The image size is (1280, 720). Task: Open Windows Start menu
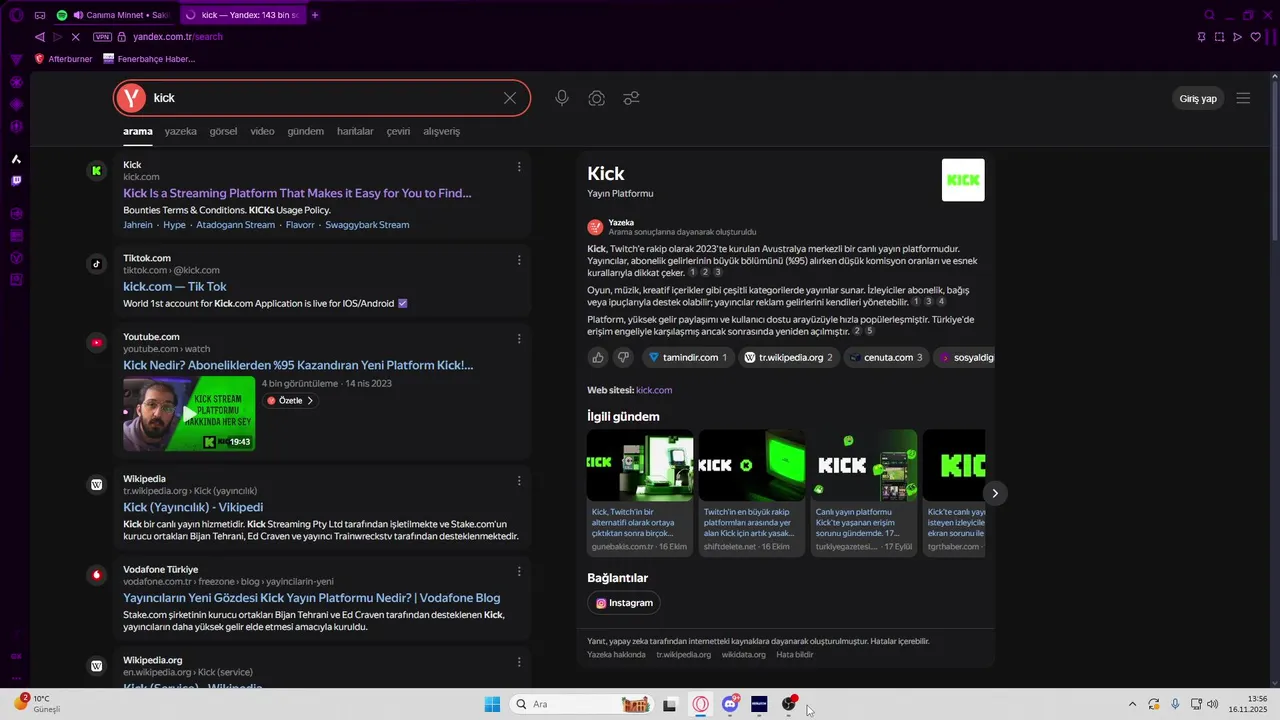tap(492, 704)
